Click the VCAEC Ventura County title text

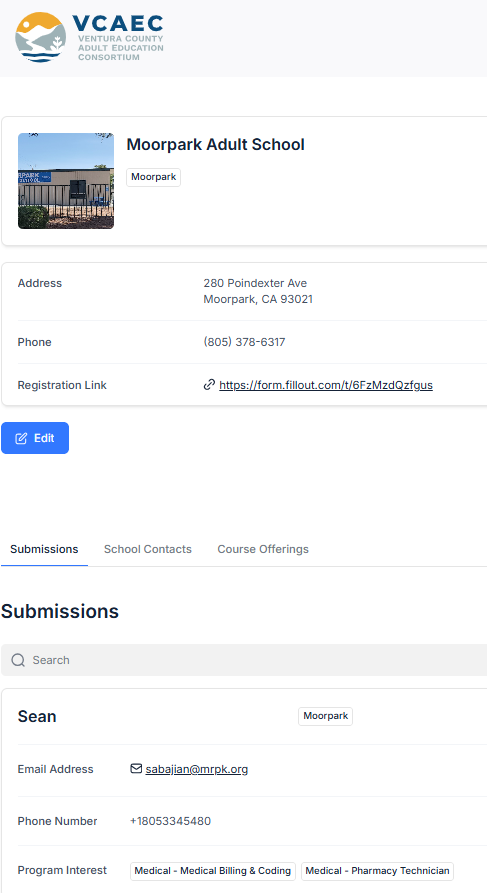coord(118,38)
